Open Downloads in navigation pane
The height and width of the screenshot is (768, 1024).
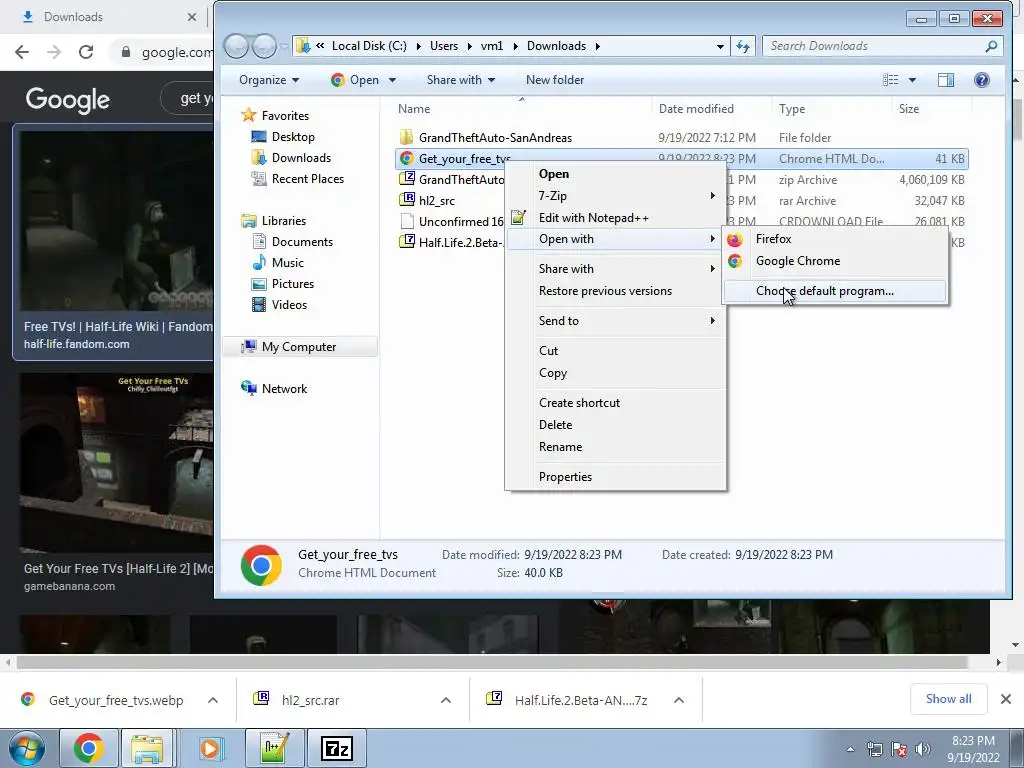[301, 157]
